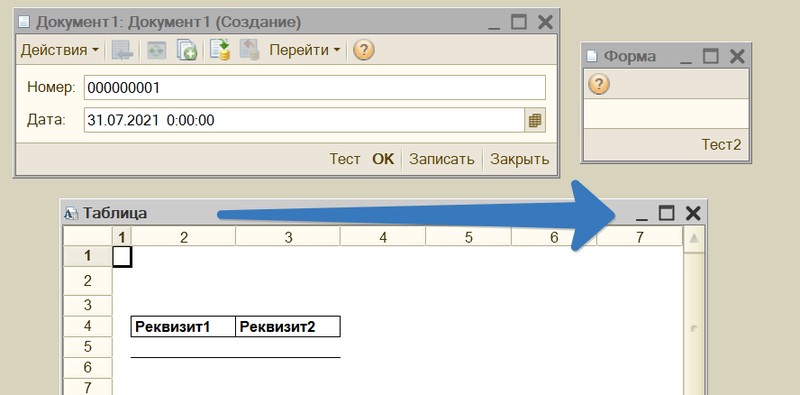This screenshot has height=395, width=800.
Task: Select row header 3 in Таблица
Action: 87,305
